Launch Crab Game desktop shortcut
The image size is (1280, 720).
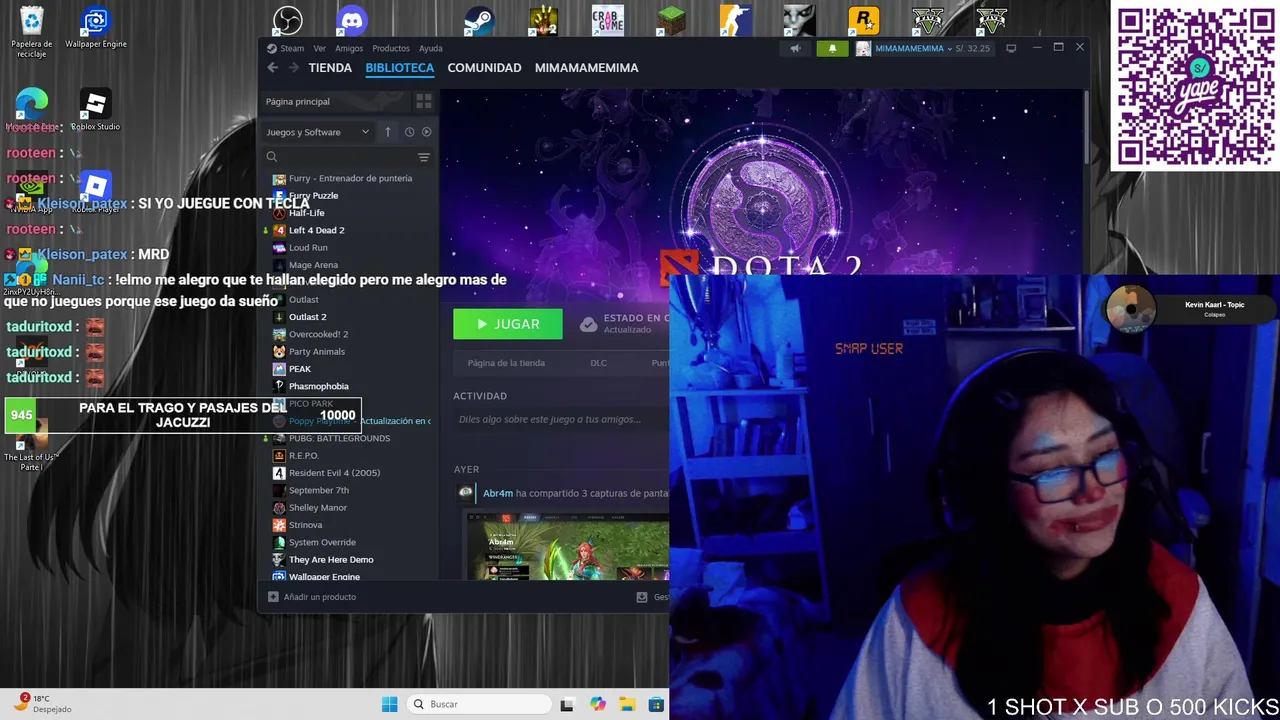[x=607, y=20]
